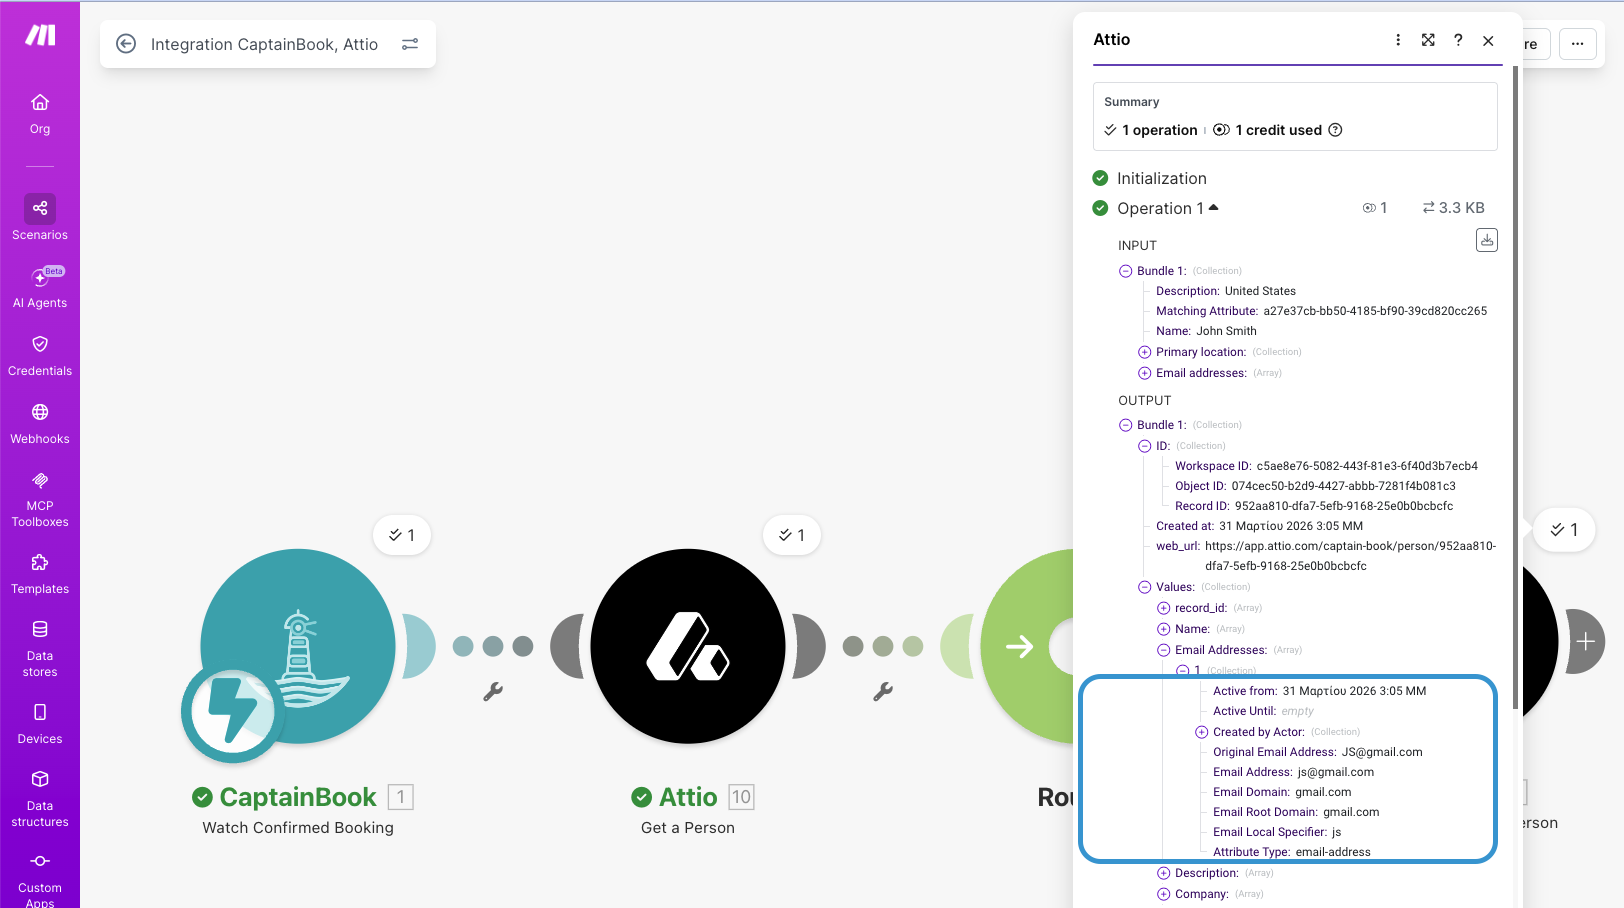Expand input Email addresses array

pyautogui.click(x=1144, y=373)
